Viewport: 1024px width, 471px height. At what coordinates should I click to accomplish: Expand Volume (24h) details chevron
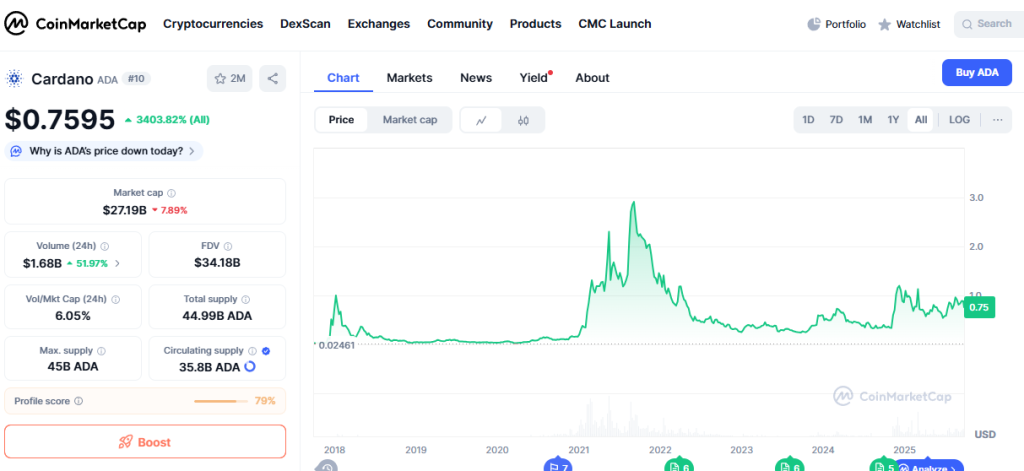[x=118, y=264]
